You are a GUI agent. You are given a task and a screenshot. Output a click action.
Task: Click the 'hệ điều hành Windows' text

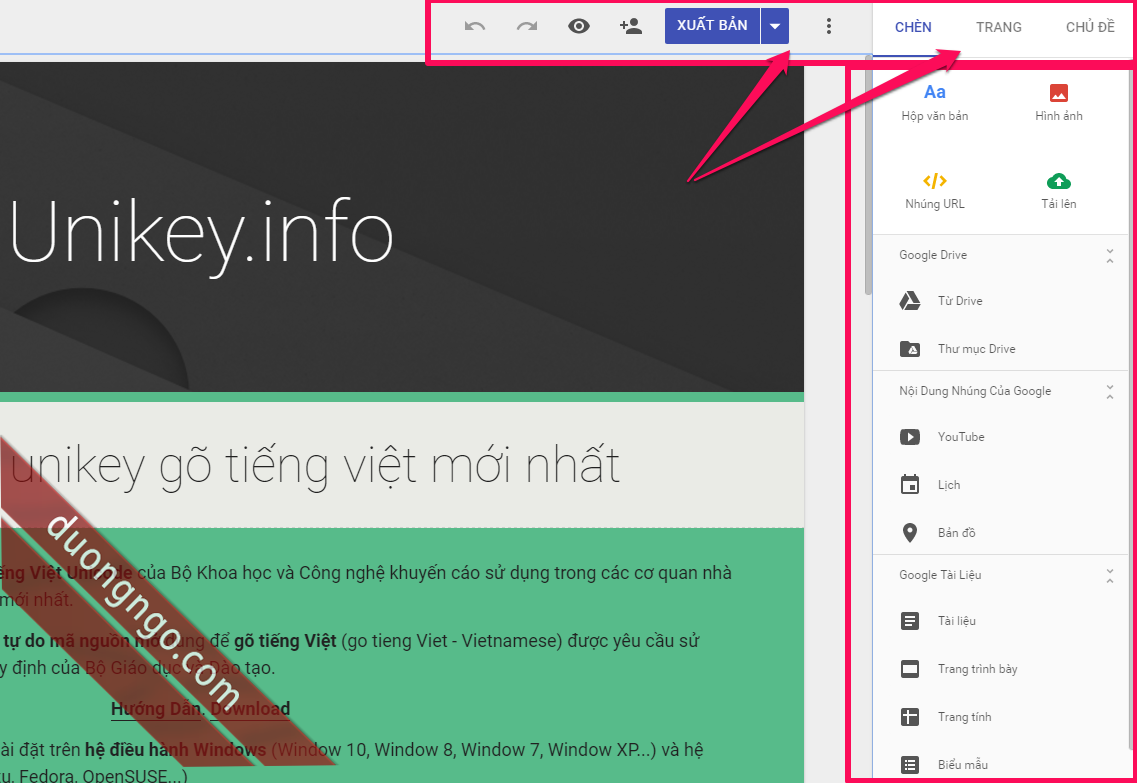click(175, 750)
